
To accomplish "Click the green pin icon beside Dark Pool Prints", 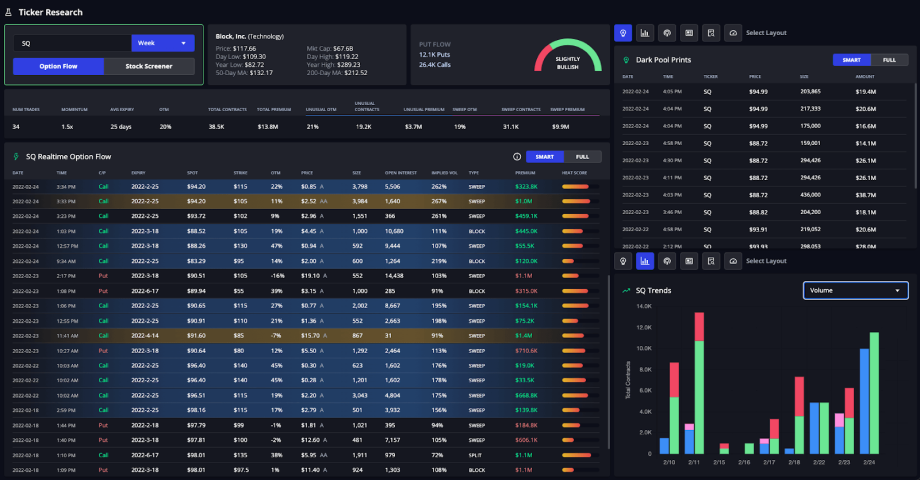I will click(626, 60).
